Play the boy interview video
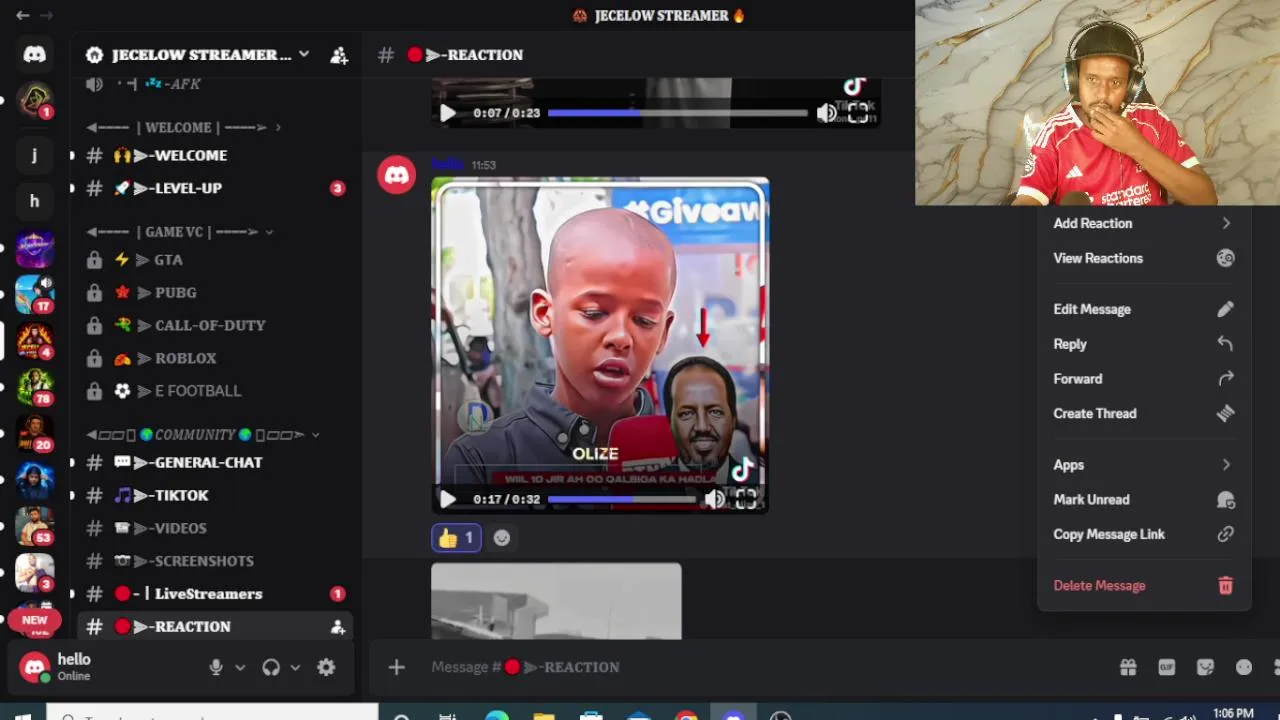Image resolution: width=1280 pixels, height=720 pixels. (x=448, y=499)
